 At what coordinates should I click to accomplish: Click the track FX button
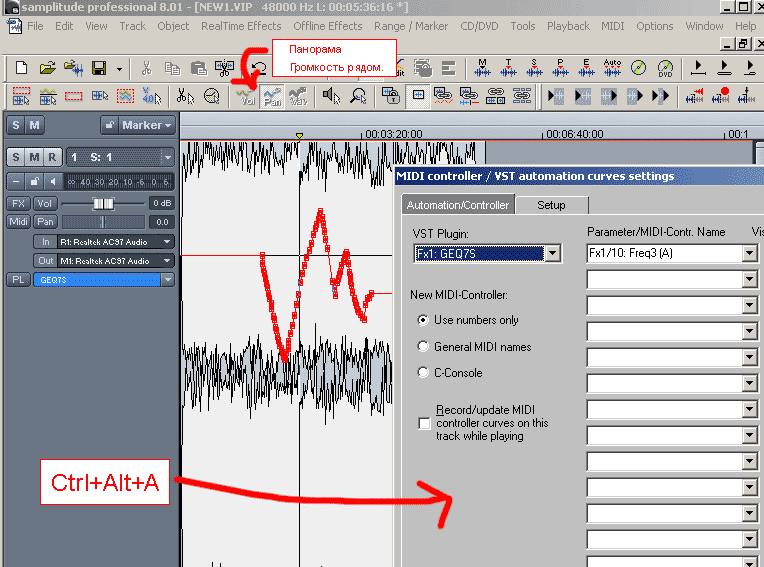19,203
